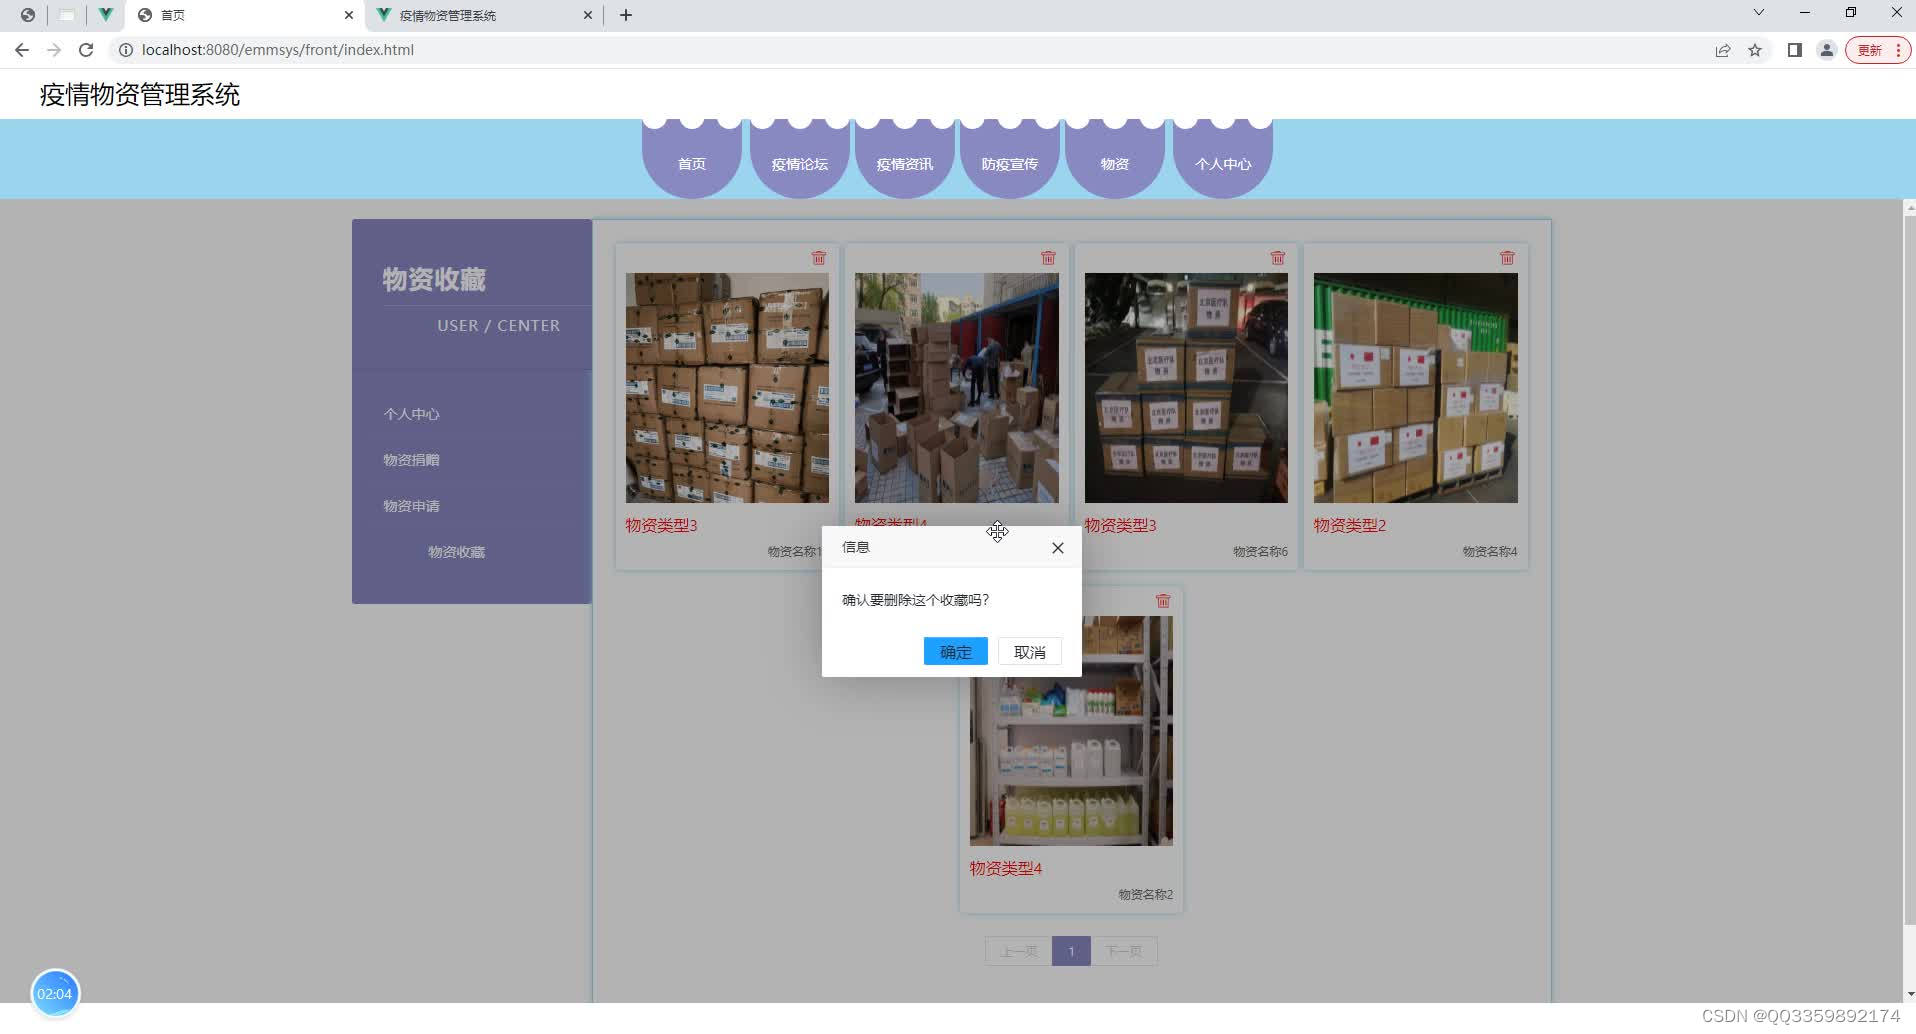Confirm deletion with 确定 button
1916x1034 pixels.
point(956,652)
